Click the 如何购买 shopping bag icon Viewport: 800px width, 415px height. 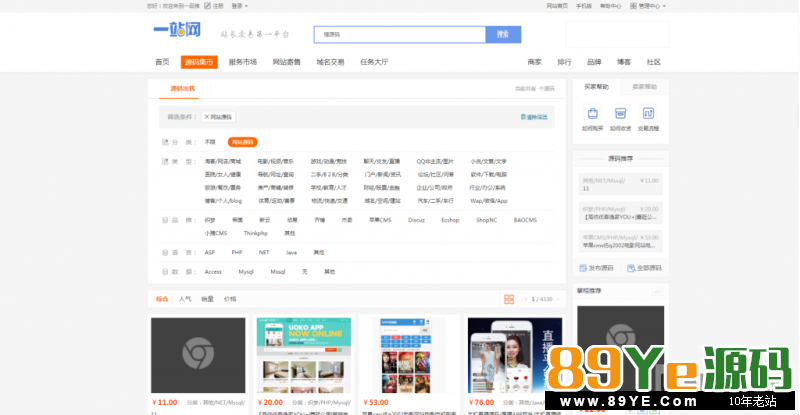tap(592, 113)
